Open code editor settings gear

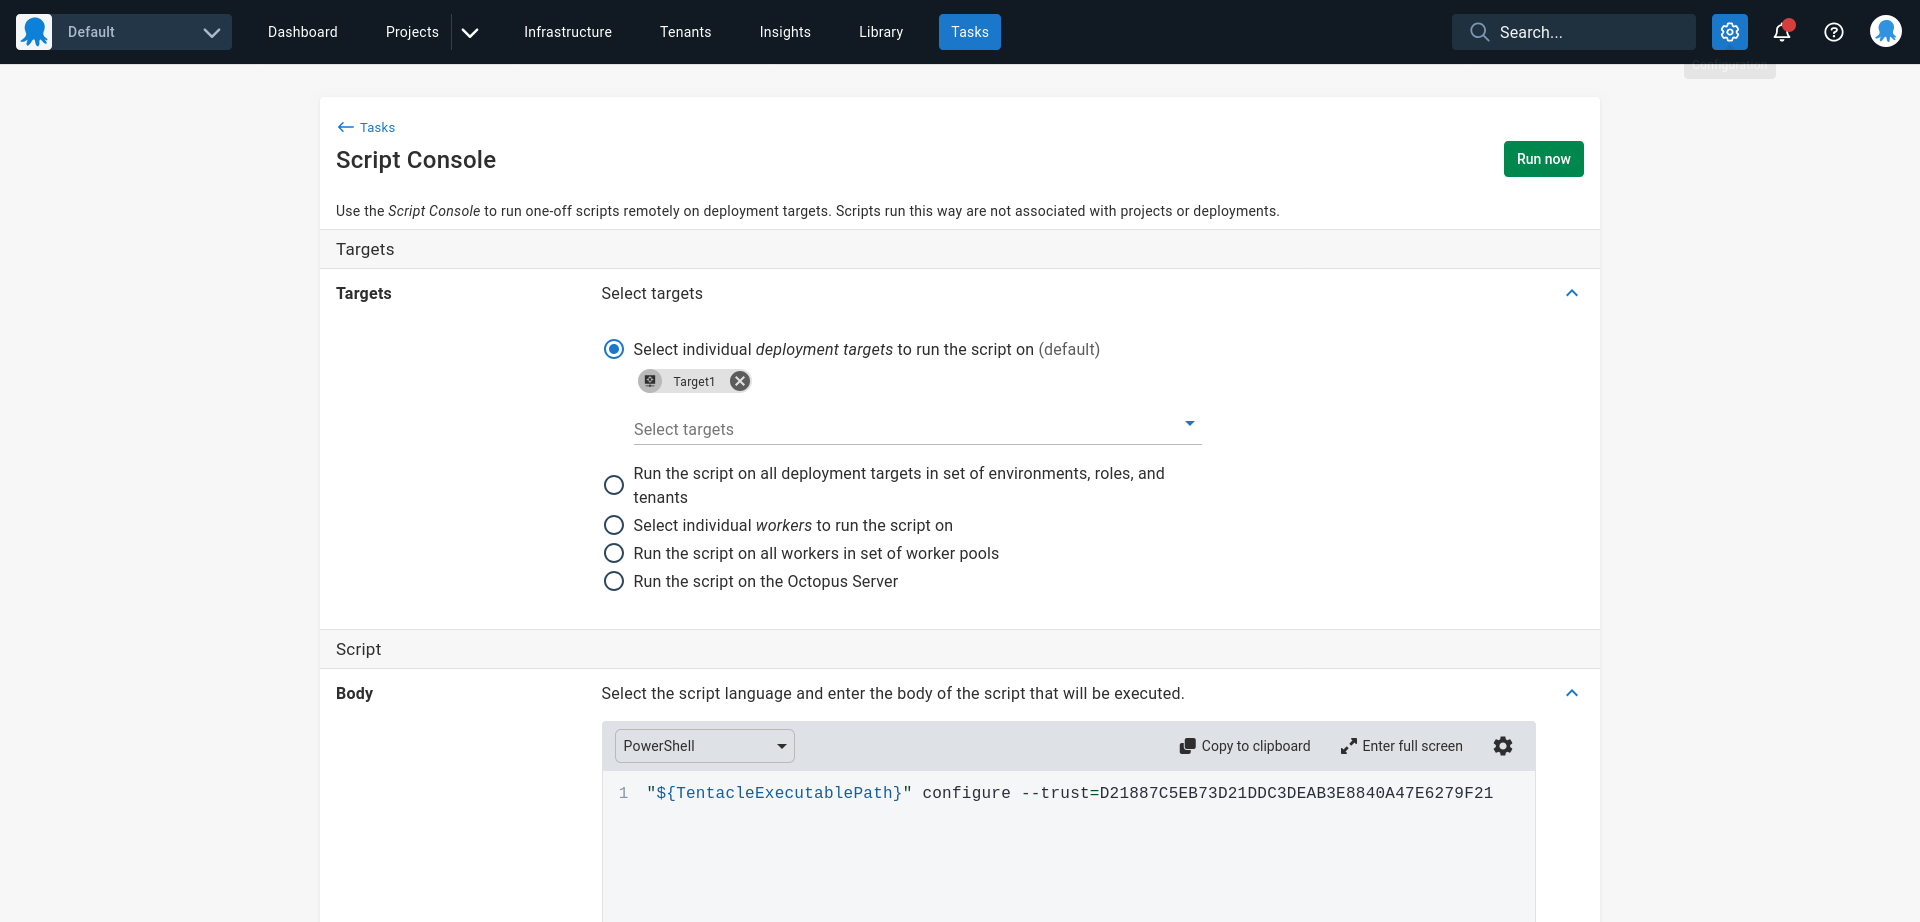point(1502,746)
